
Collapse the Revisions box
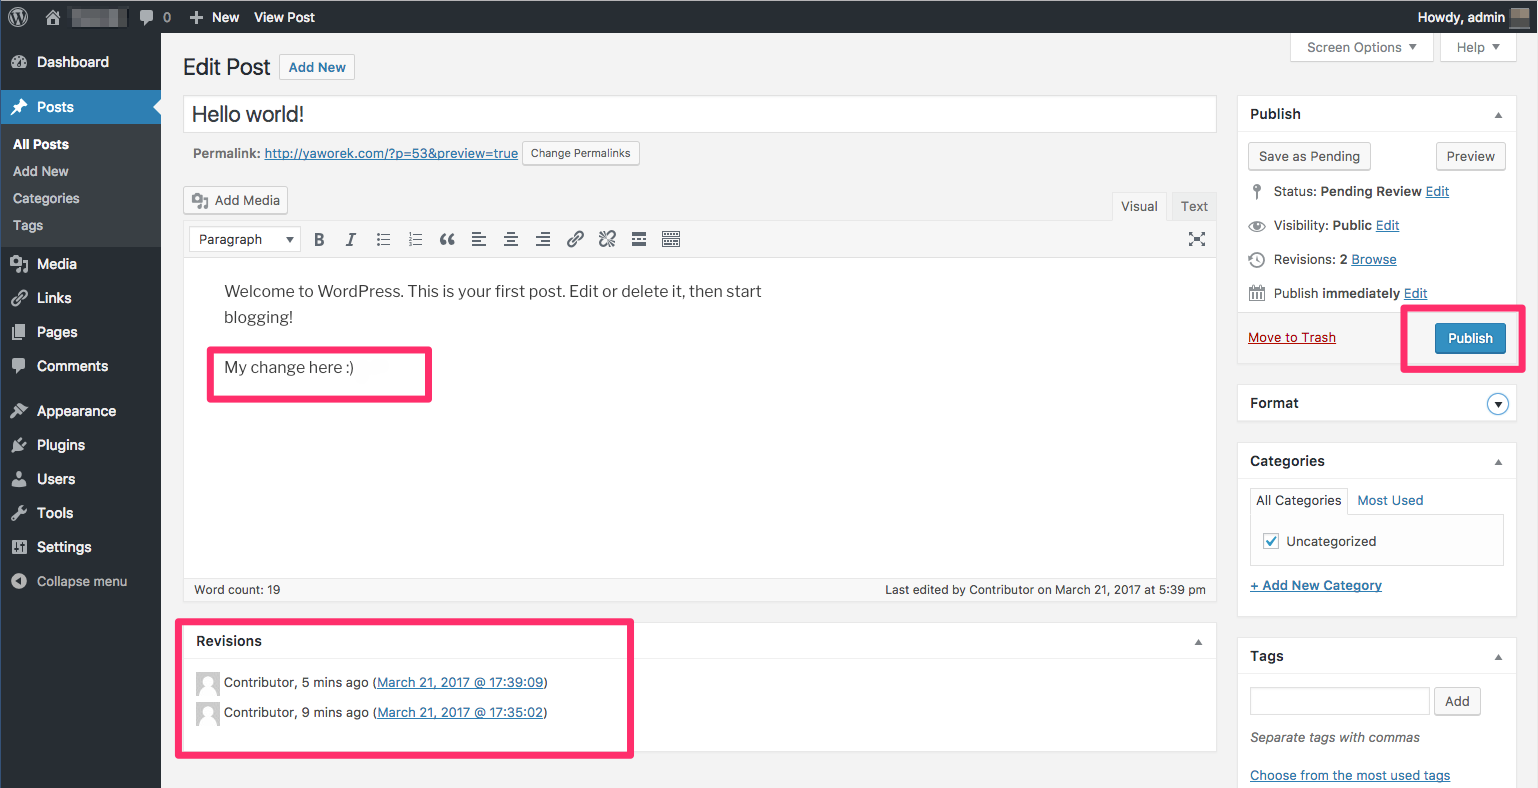(x=1198, y=642)
